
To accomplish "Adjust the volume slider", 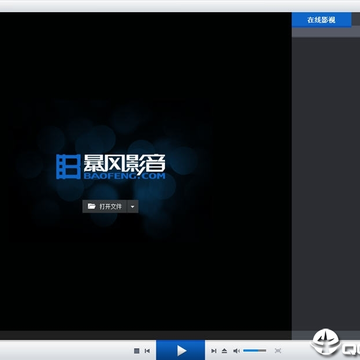I will 254,350.
